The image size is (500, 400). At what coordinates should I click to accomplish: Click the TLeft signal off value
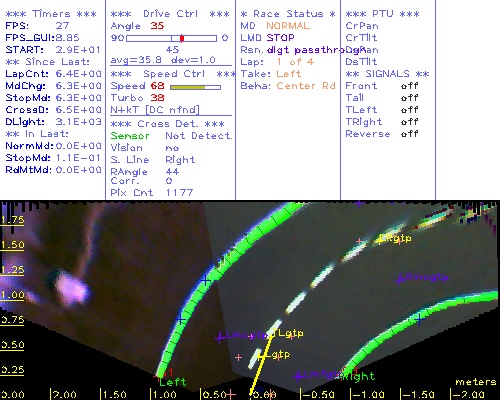410,110
